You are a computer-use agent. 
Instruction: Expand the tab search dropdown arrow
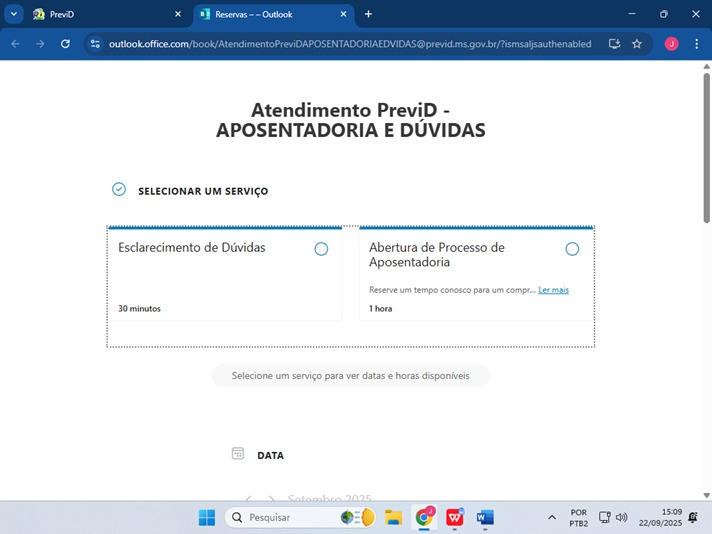(x=14, y=14)
